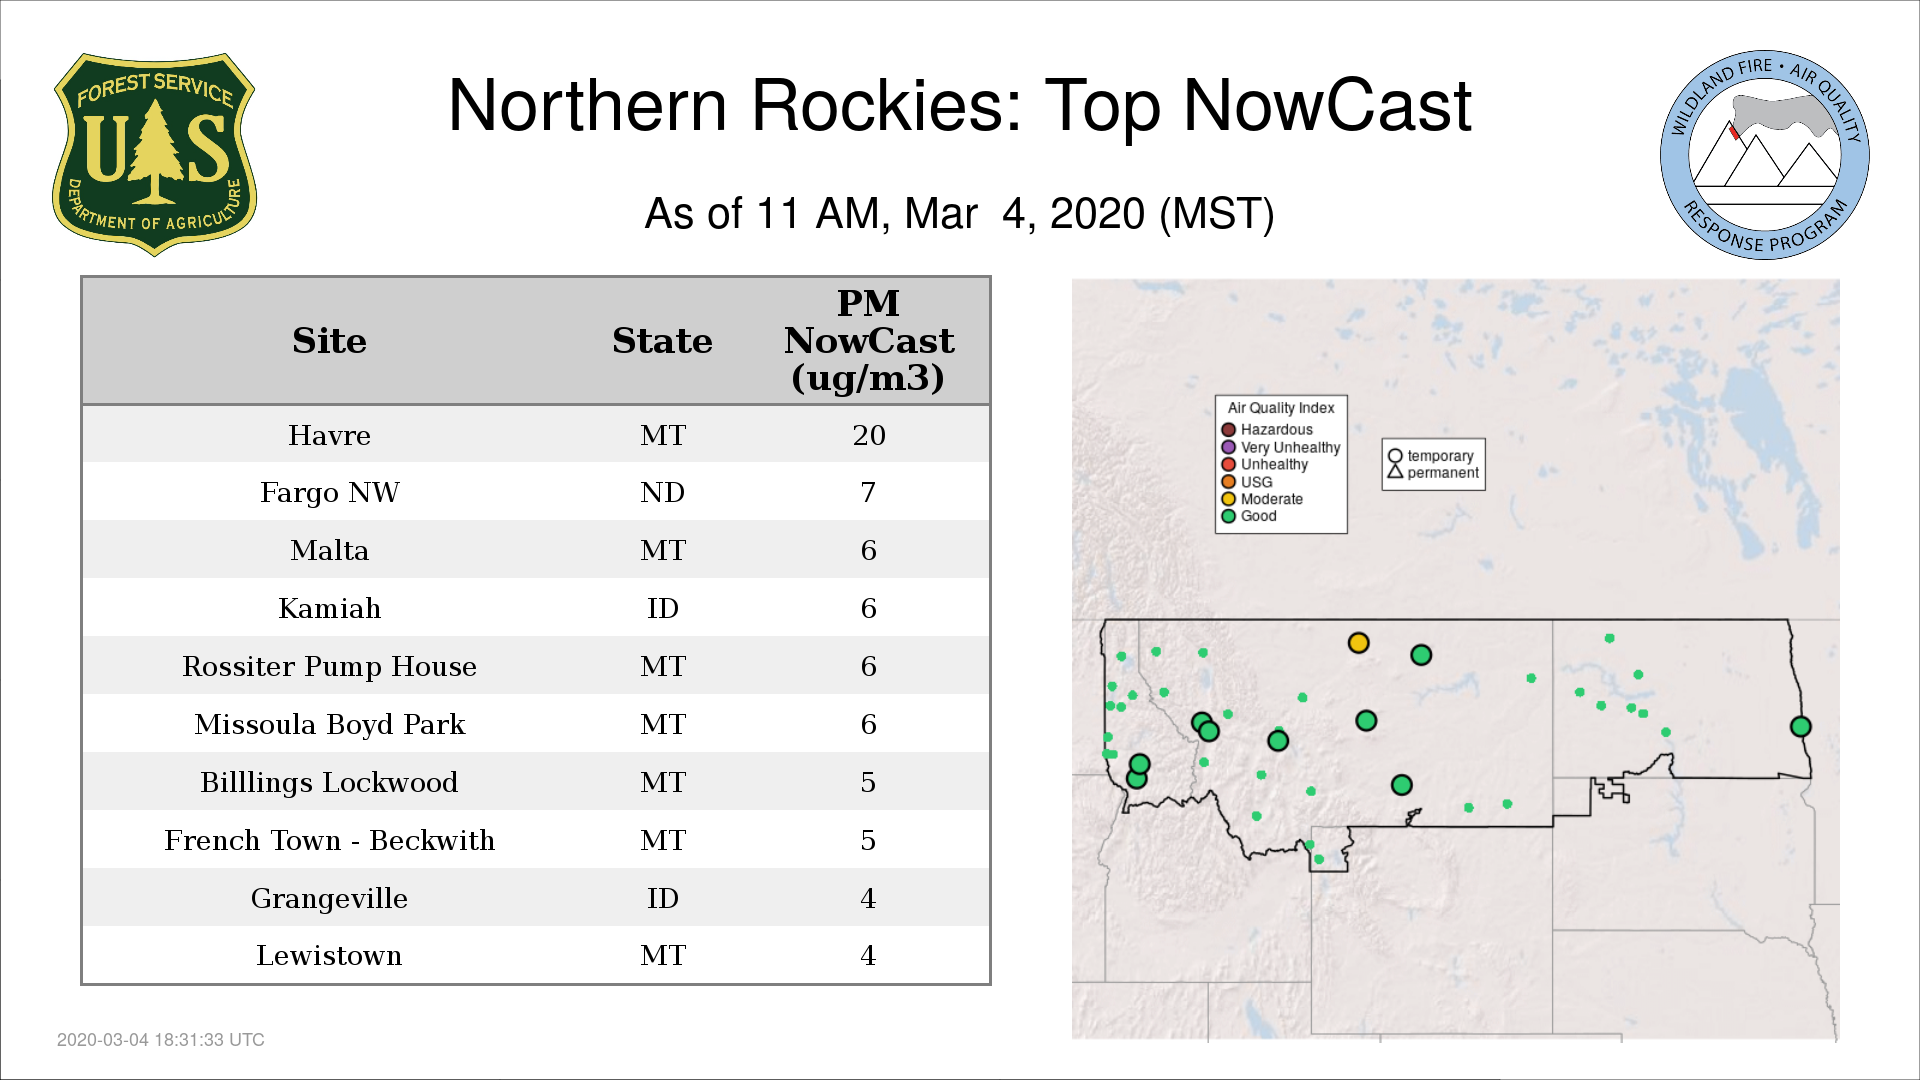Image resolution: width=1920 pixels, height=1080 pixels.
Task: Click the Site column header
Action: pos(329,341)
